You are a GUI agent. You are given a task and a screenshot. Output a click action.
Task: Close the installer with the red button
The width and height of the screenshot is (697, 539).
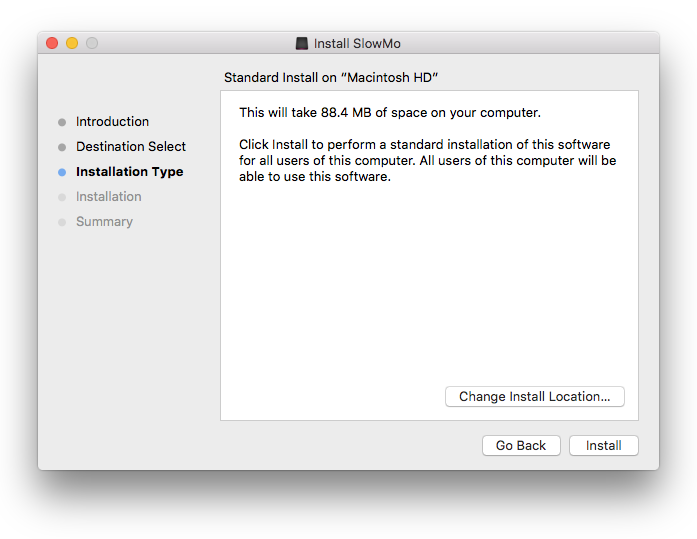(52, 43)
